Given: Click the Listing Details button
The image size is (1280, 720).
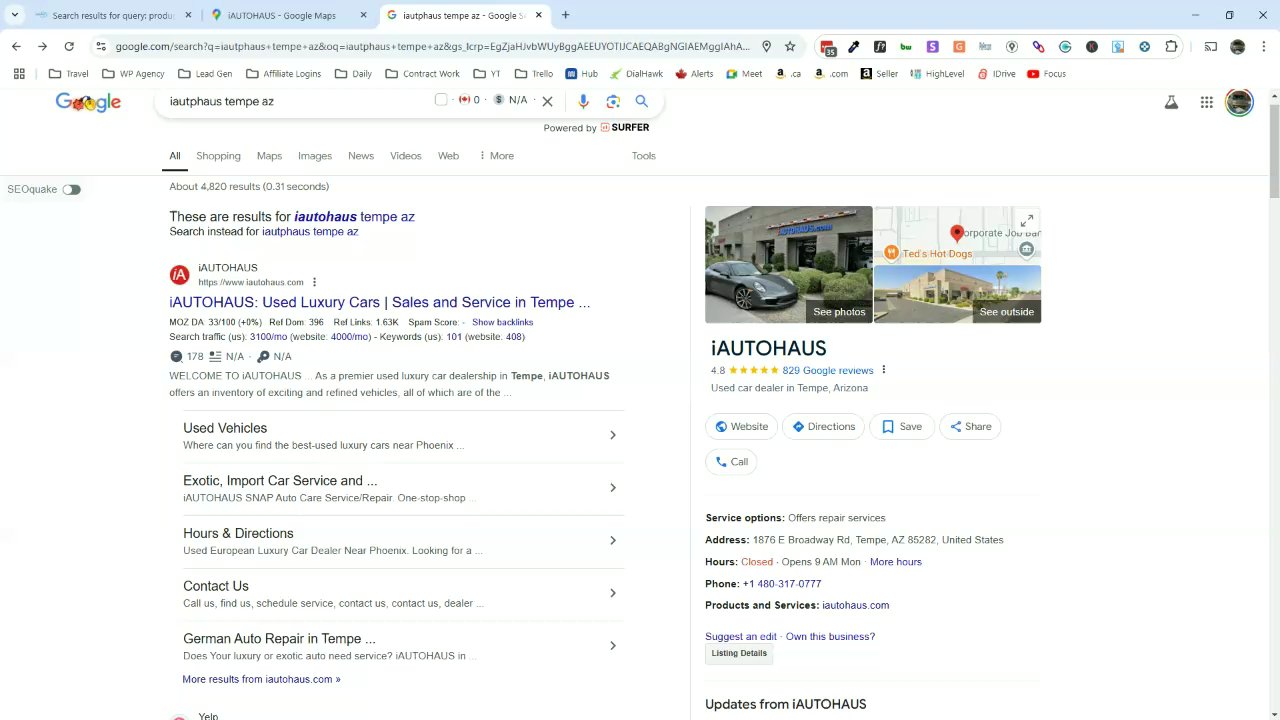Looking at the screenshot, I should 739,654.
